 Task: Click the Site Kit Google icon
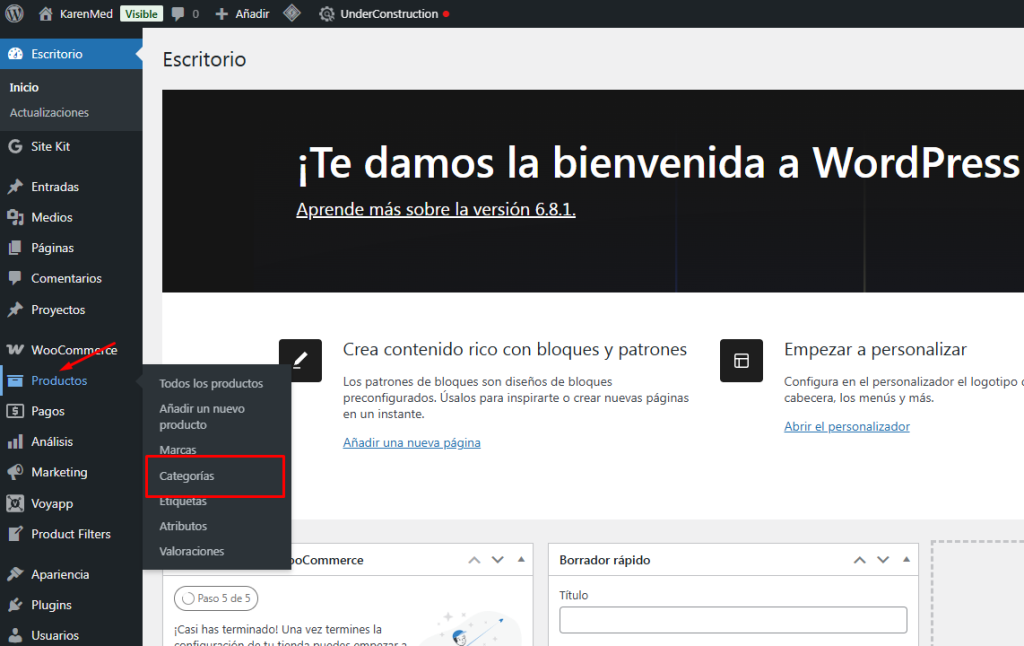click(15, 146)
